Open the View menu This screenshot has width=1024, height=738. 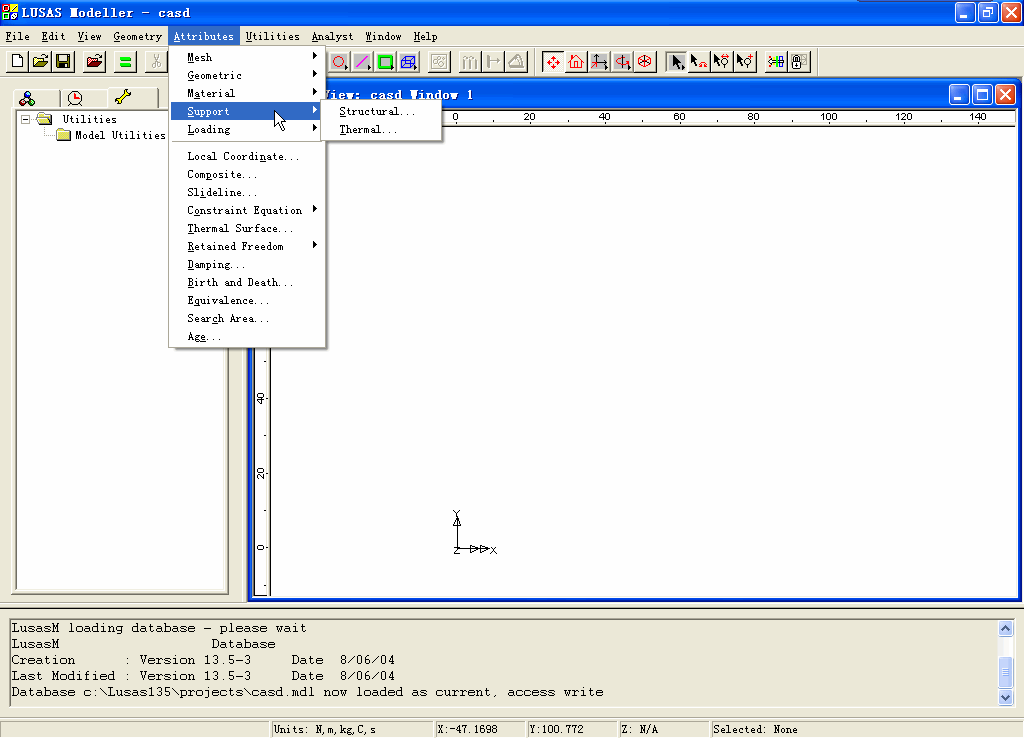click(89, 37)
